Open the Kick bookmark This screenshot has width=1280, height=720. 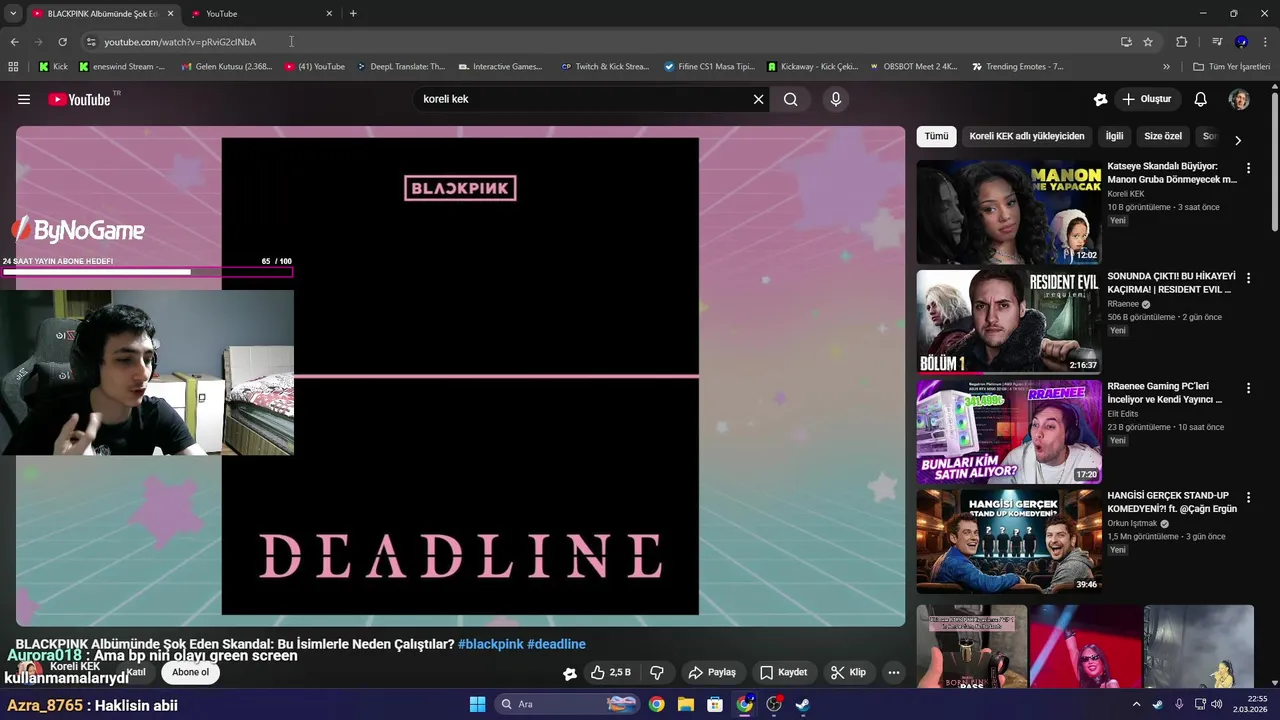pos(53,67)
